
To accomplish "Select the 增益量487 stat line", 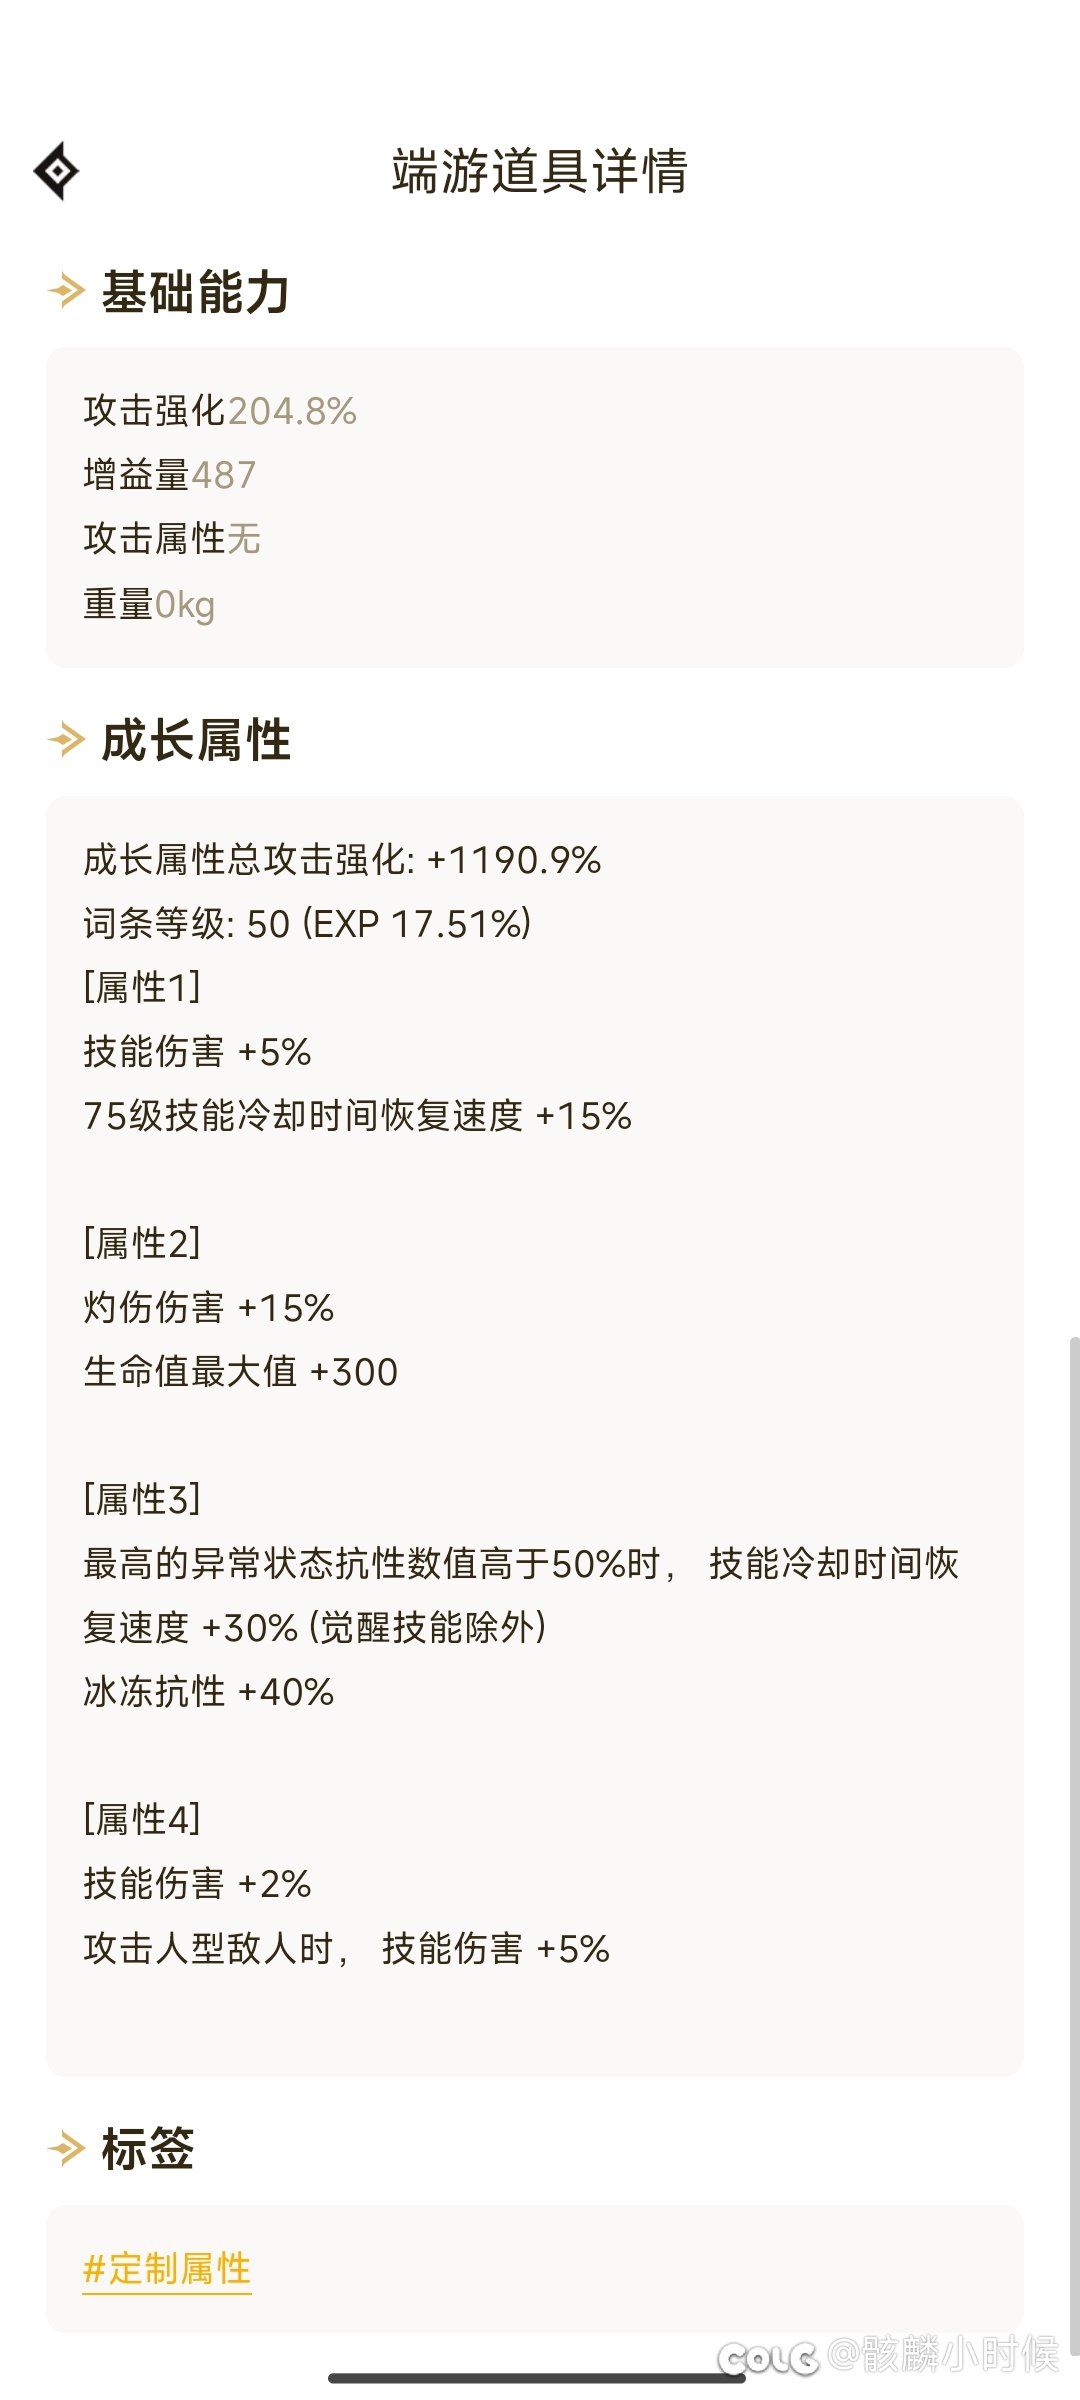I will coord(170,475).
